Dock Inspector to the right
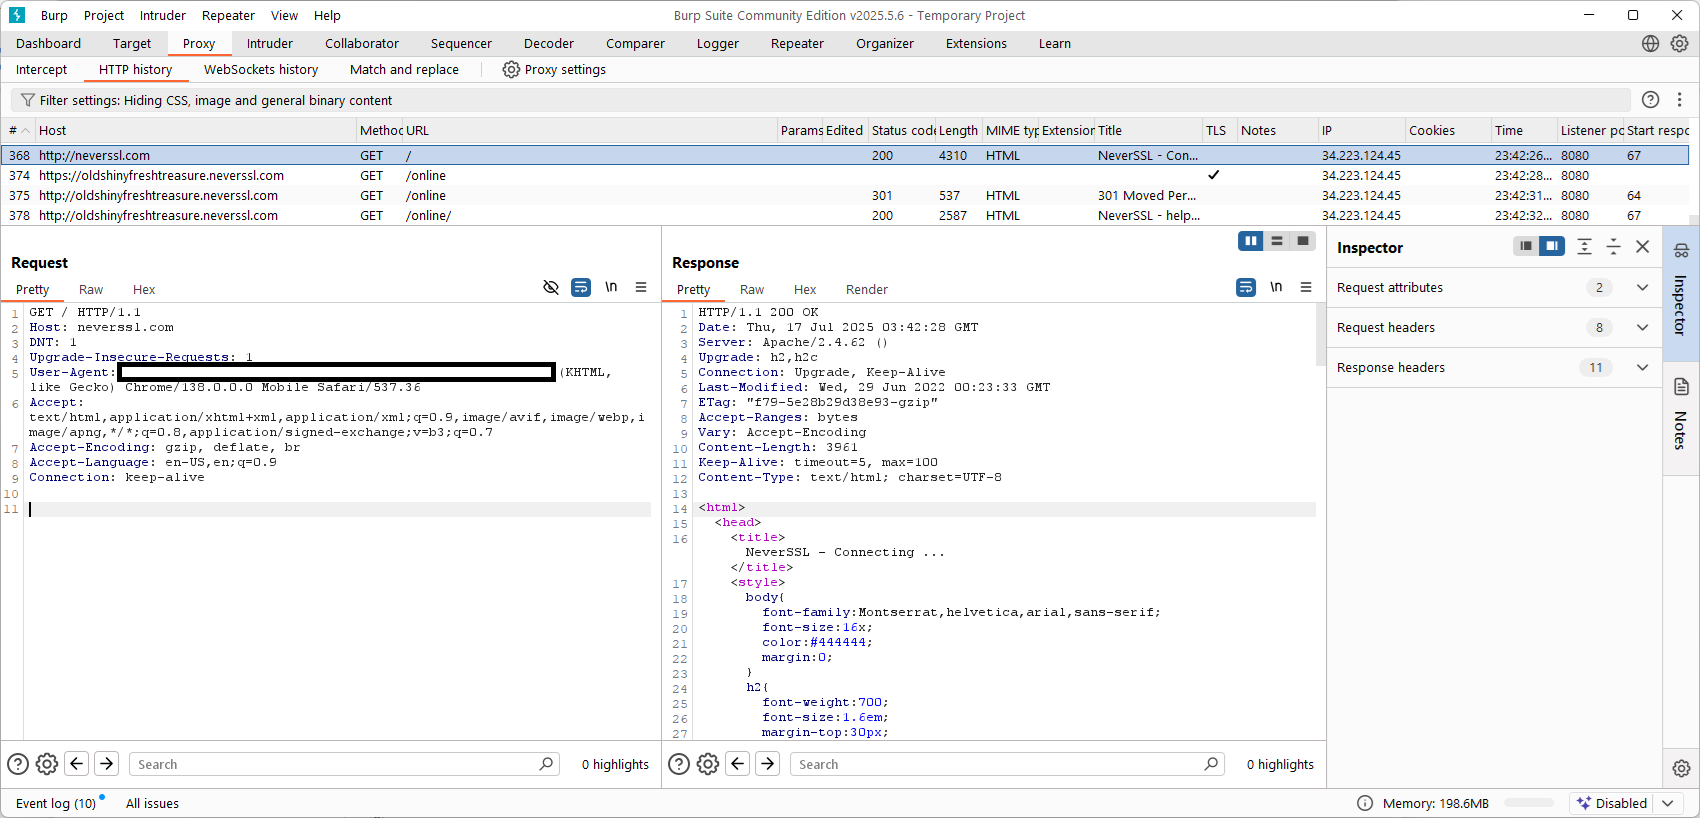Screen dimensions: 1700x818 [x=1552, y=246]
